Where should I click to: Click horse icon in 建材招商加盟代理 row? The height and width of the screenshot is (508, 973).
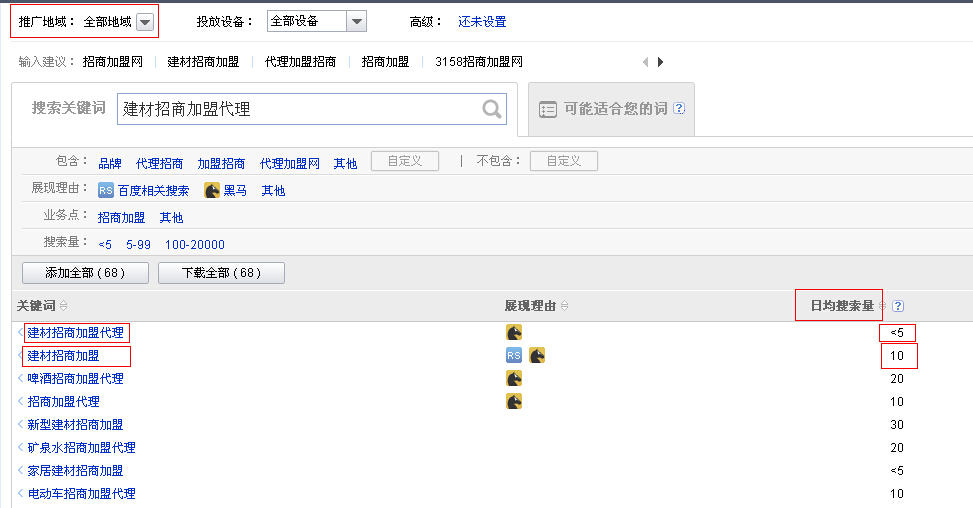[514, 332]
